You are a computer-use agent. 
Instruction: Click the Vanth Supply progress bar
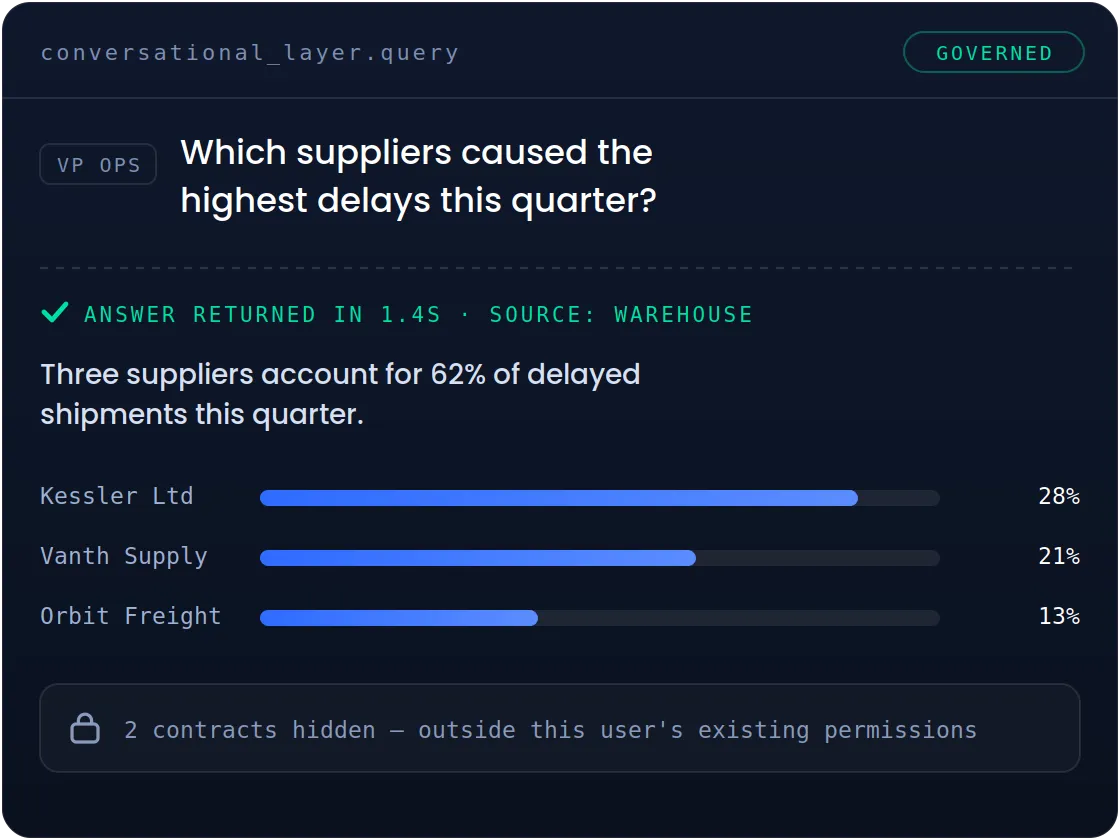click(x=600, y=558)
